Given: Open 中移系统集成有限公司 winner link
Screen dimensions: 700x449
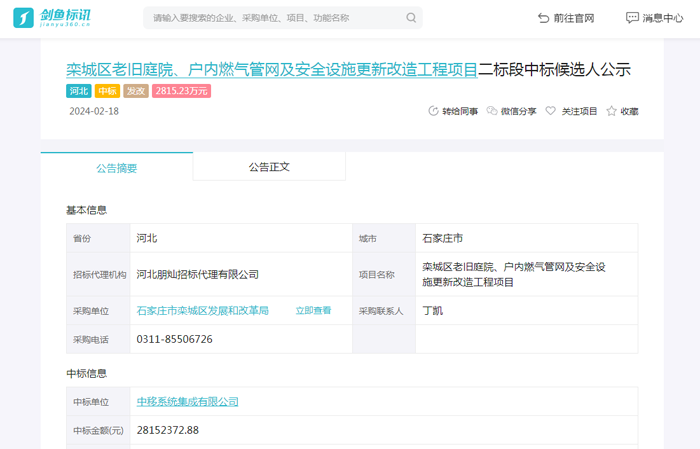Looking at the screenshot, I should [187, 402].
